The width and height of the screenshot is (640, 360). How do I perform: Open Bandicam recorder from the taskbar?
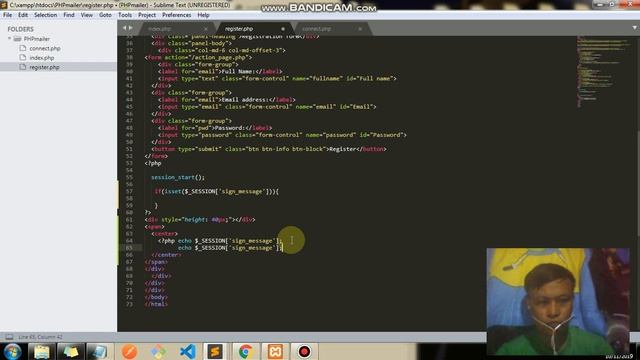(304, 351)
